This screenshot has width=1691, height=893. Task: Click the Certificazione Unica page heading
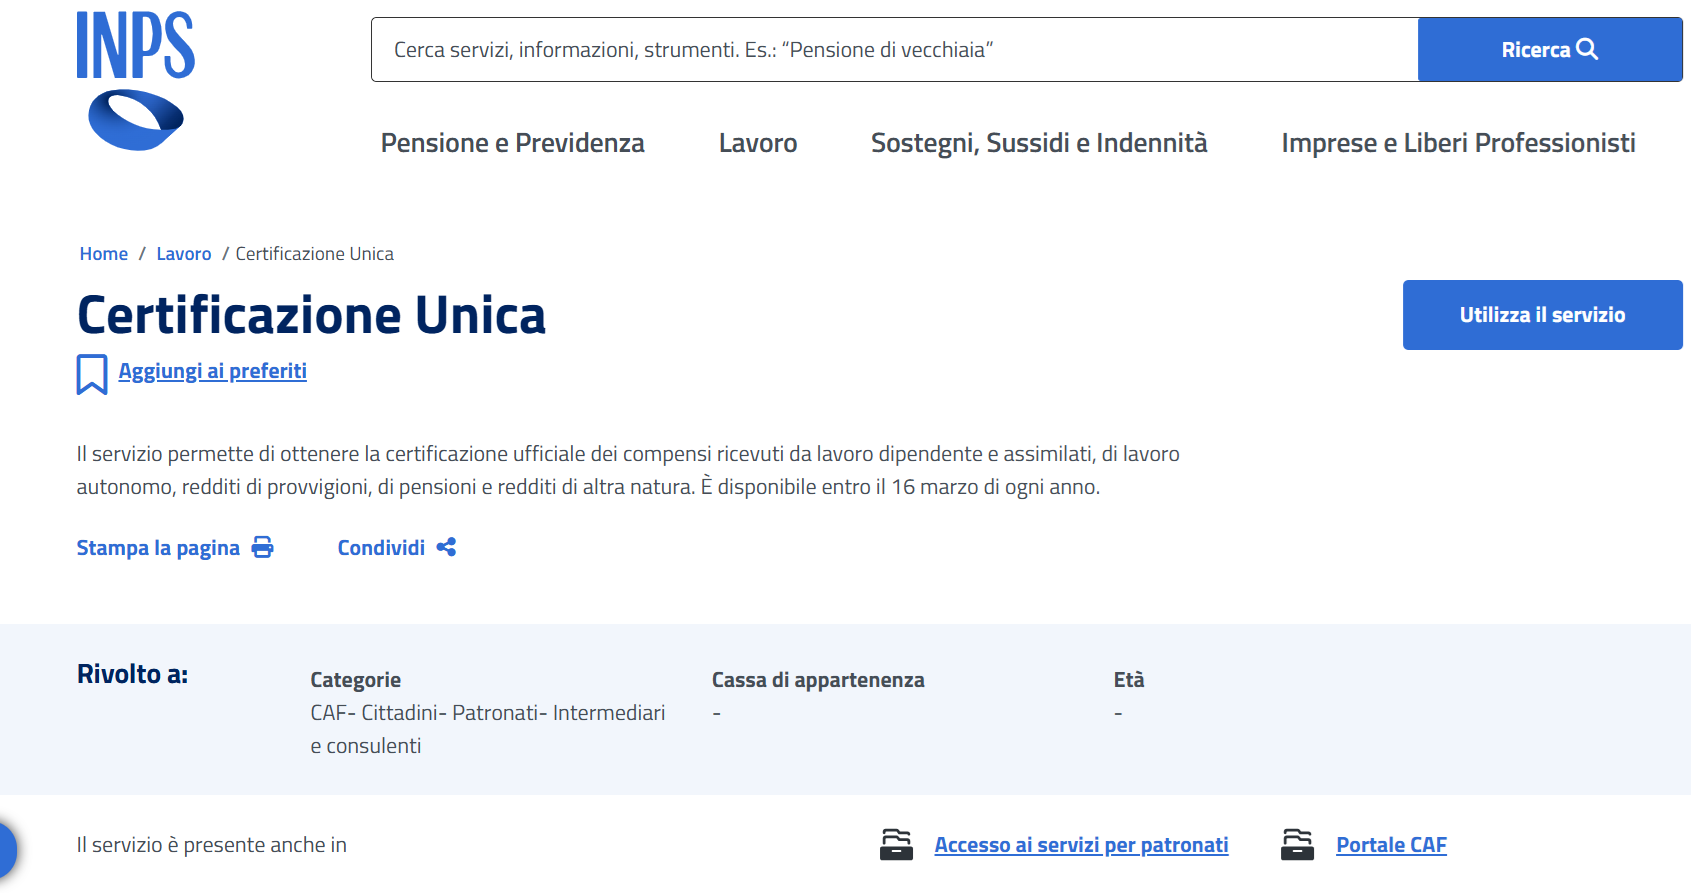pos(311,315)
